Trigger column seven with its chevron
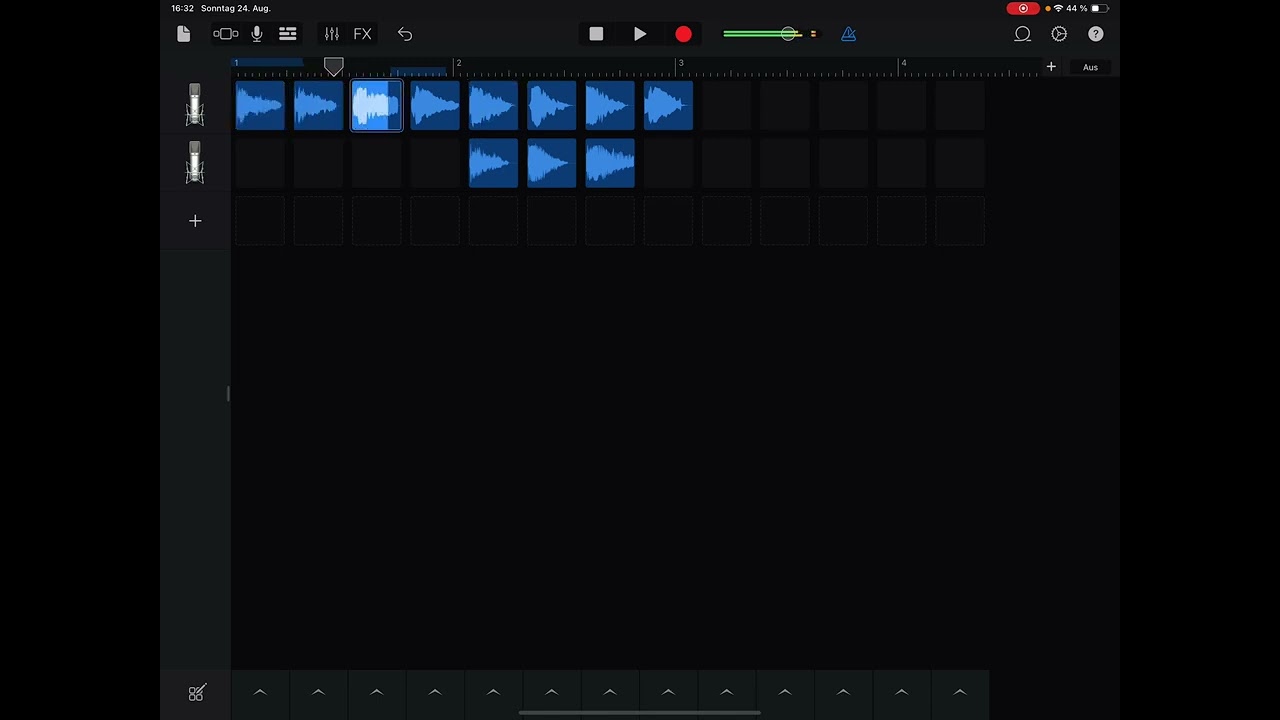The width and height of the screenshot is (1280, 720). click(x=610, y=692)
